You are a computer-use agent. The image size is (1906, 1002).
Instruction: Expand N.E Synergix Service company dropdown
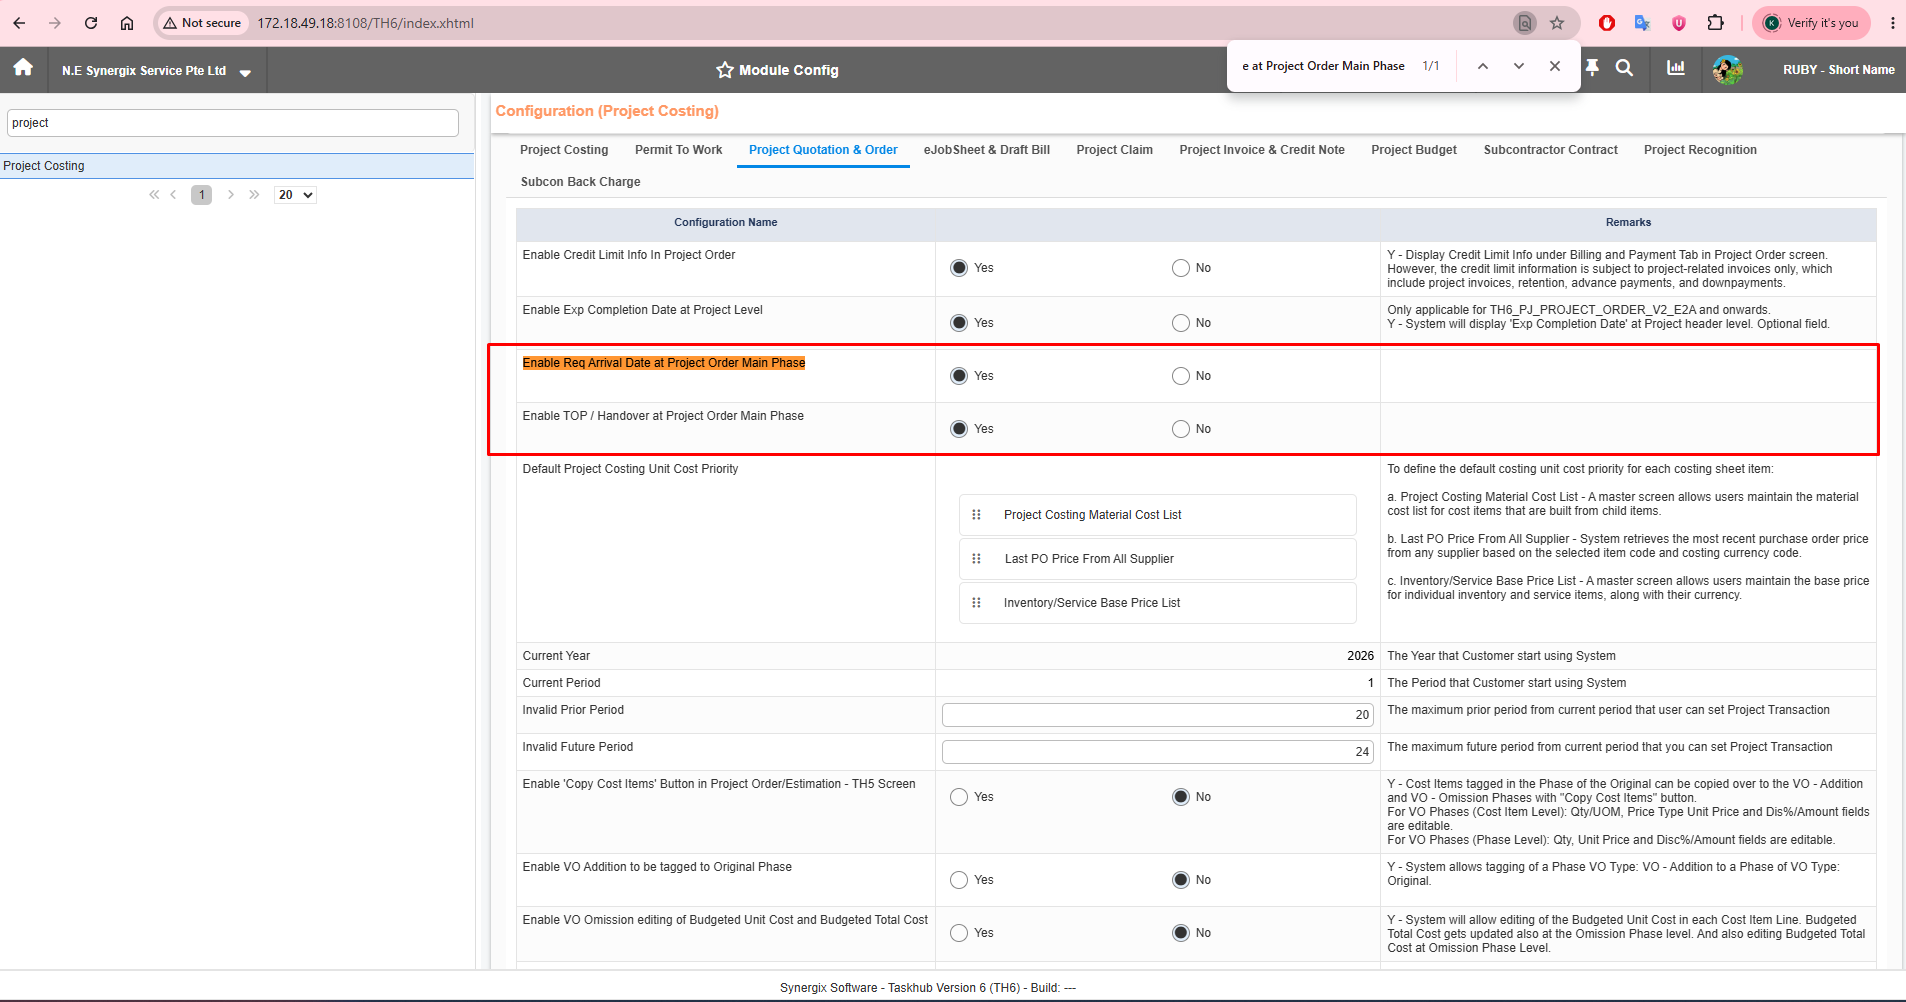click(245, 72)
